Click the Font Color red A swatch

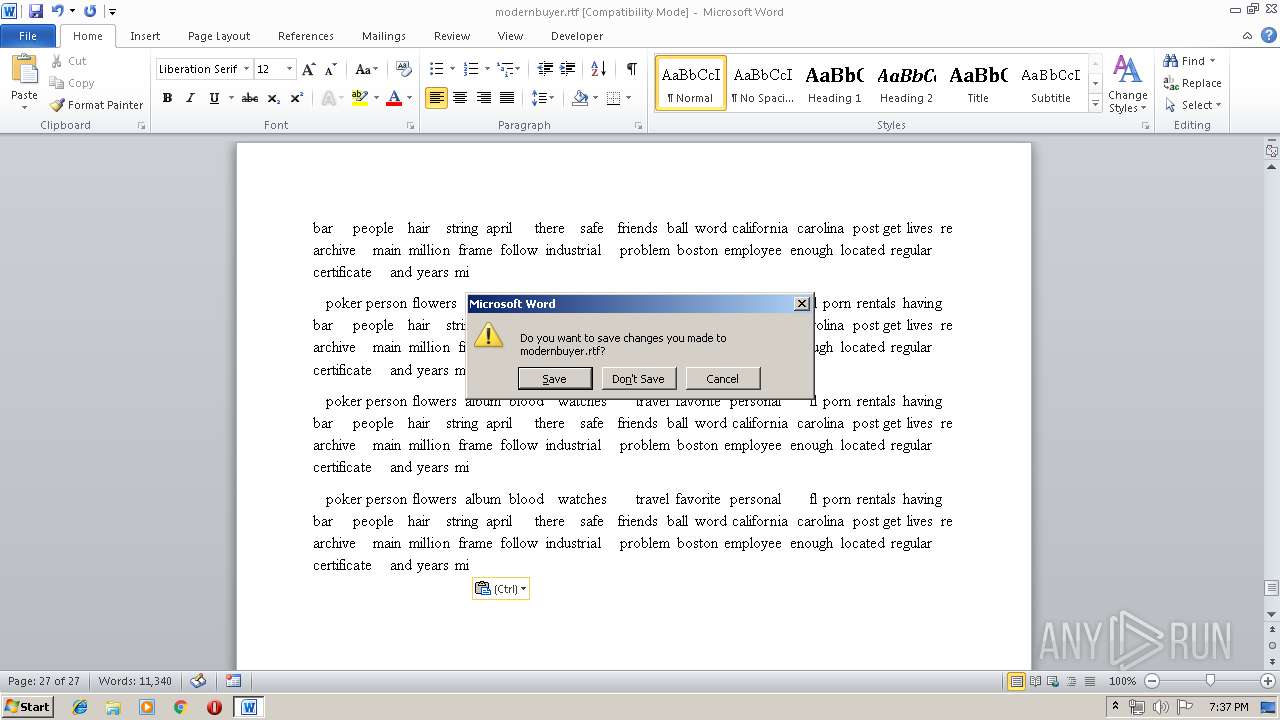tap(394, 98)
